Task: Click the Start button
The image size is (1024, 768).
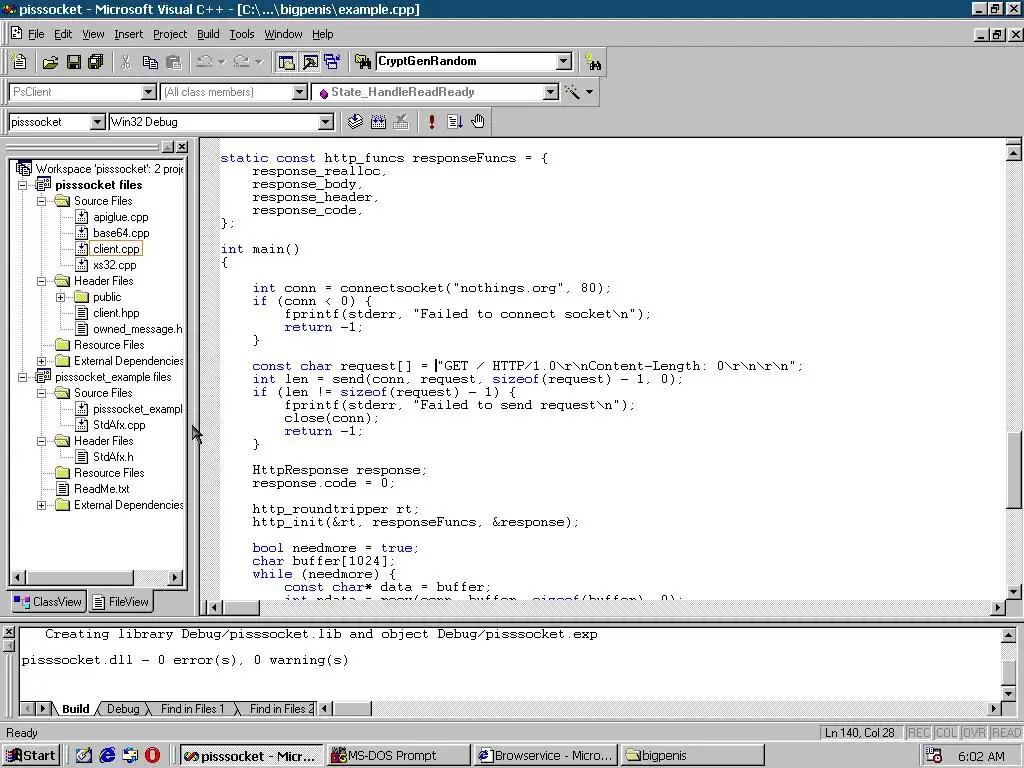Action: tap(31, 756)
